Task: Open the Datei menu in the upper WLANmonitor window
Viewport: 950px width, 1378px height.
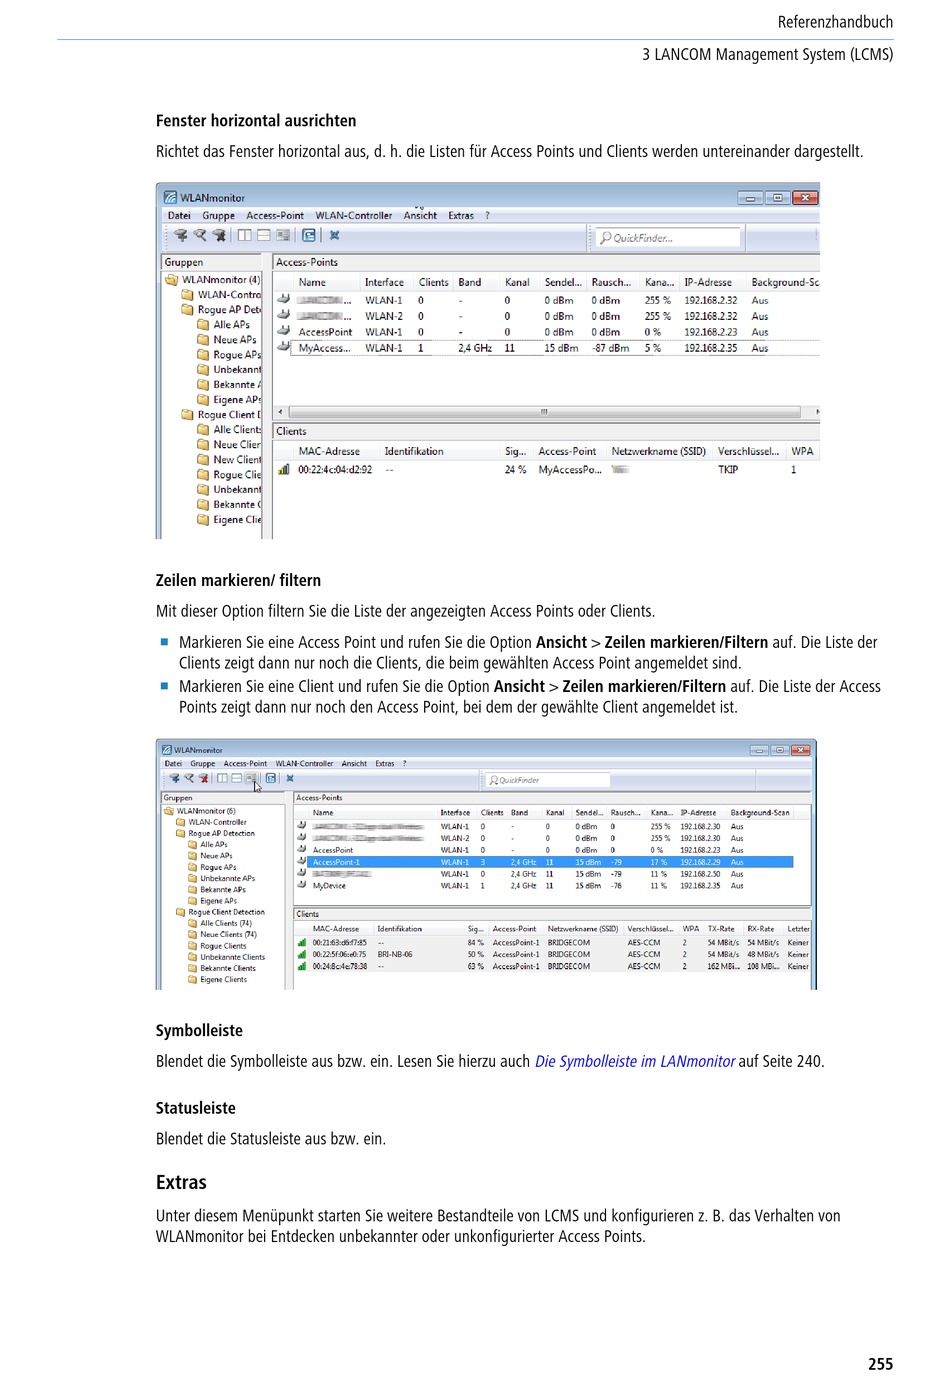Action: click(x=179, y=215)
